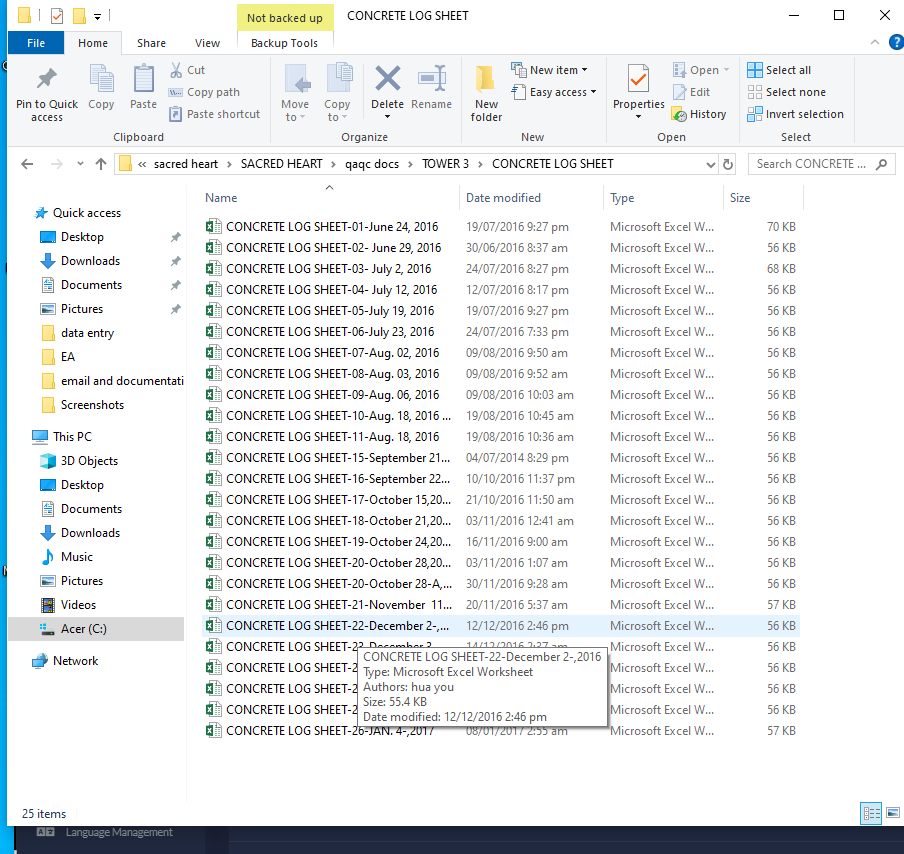Click the Open button in ribbon
Image resolution: width=904 pixels, height=854 pixels.
pos(701,70)
